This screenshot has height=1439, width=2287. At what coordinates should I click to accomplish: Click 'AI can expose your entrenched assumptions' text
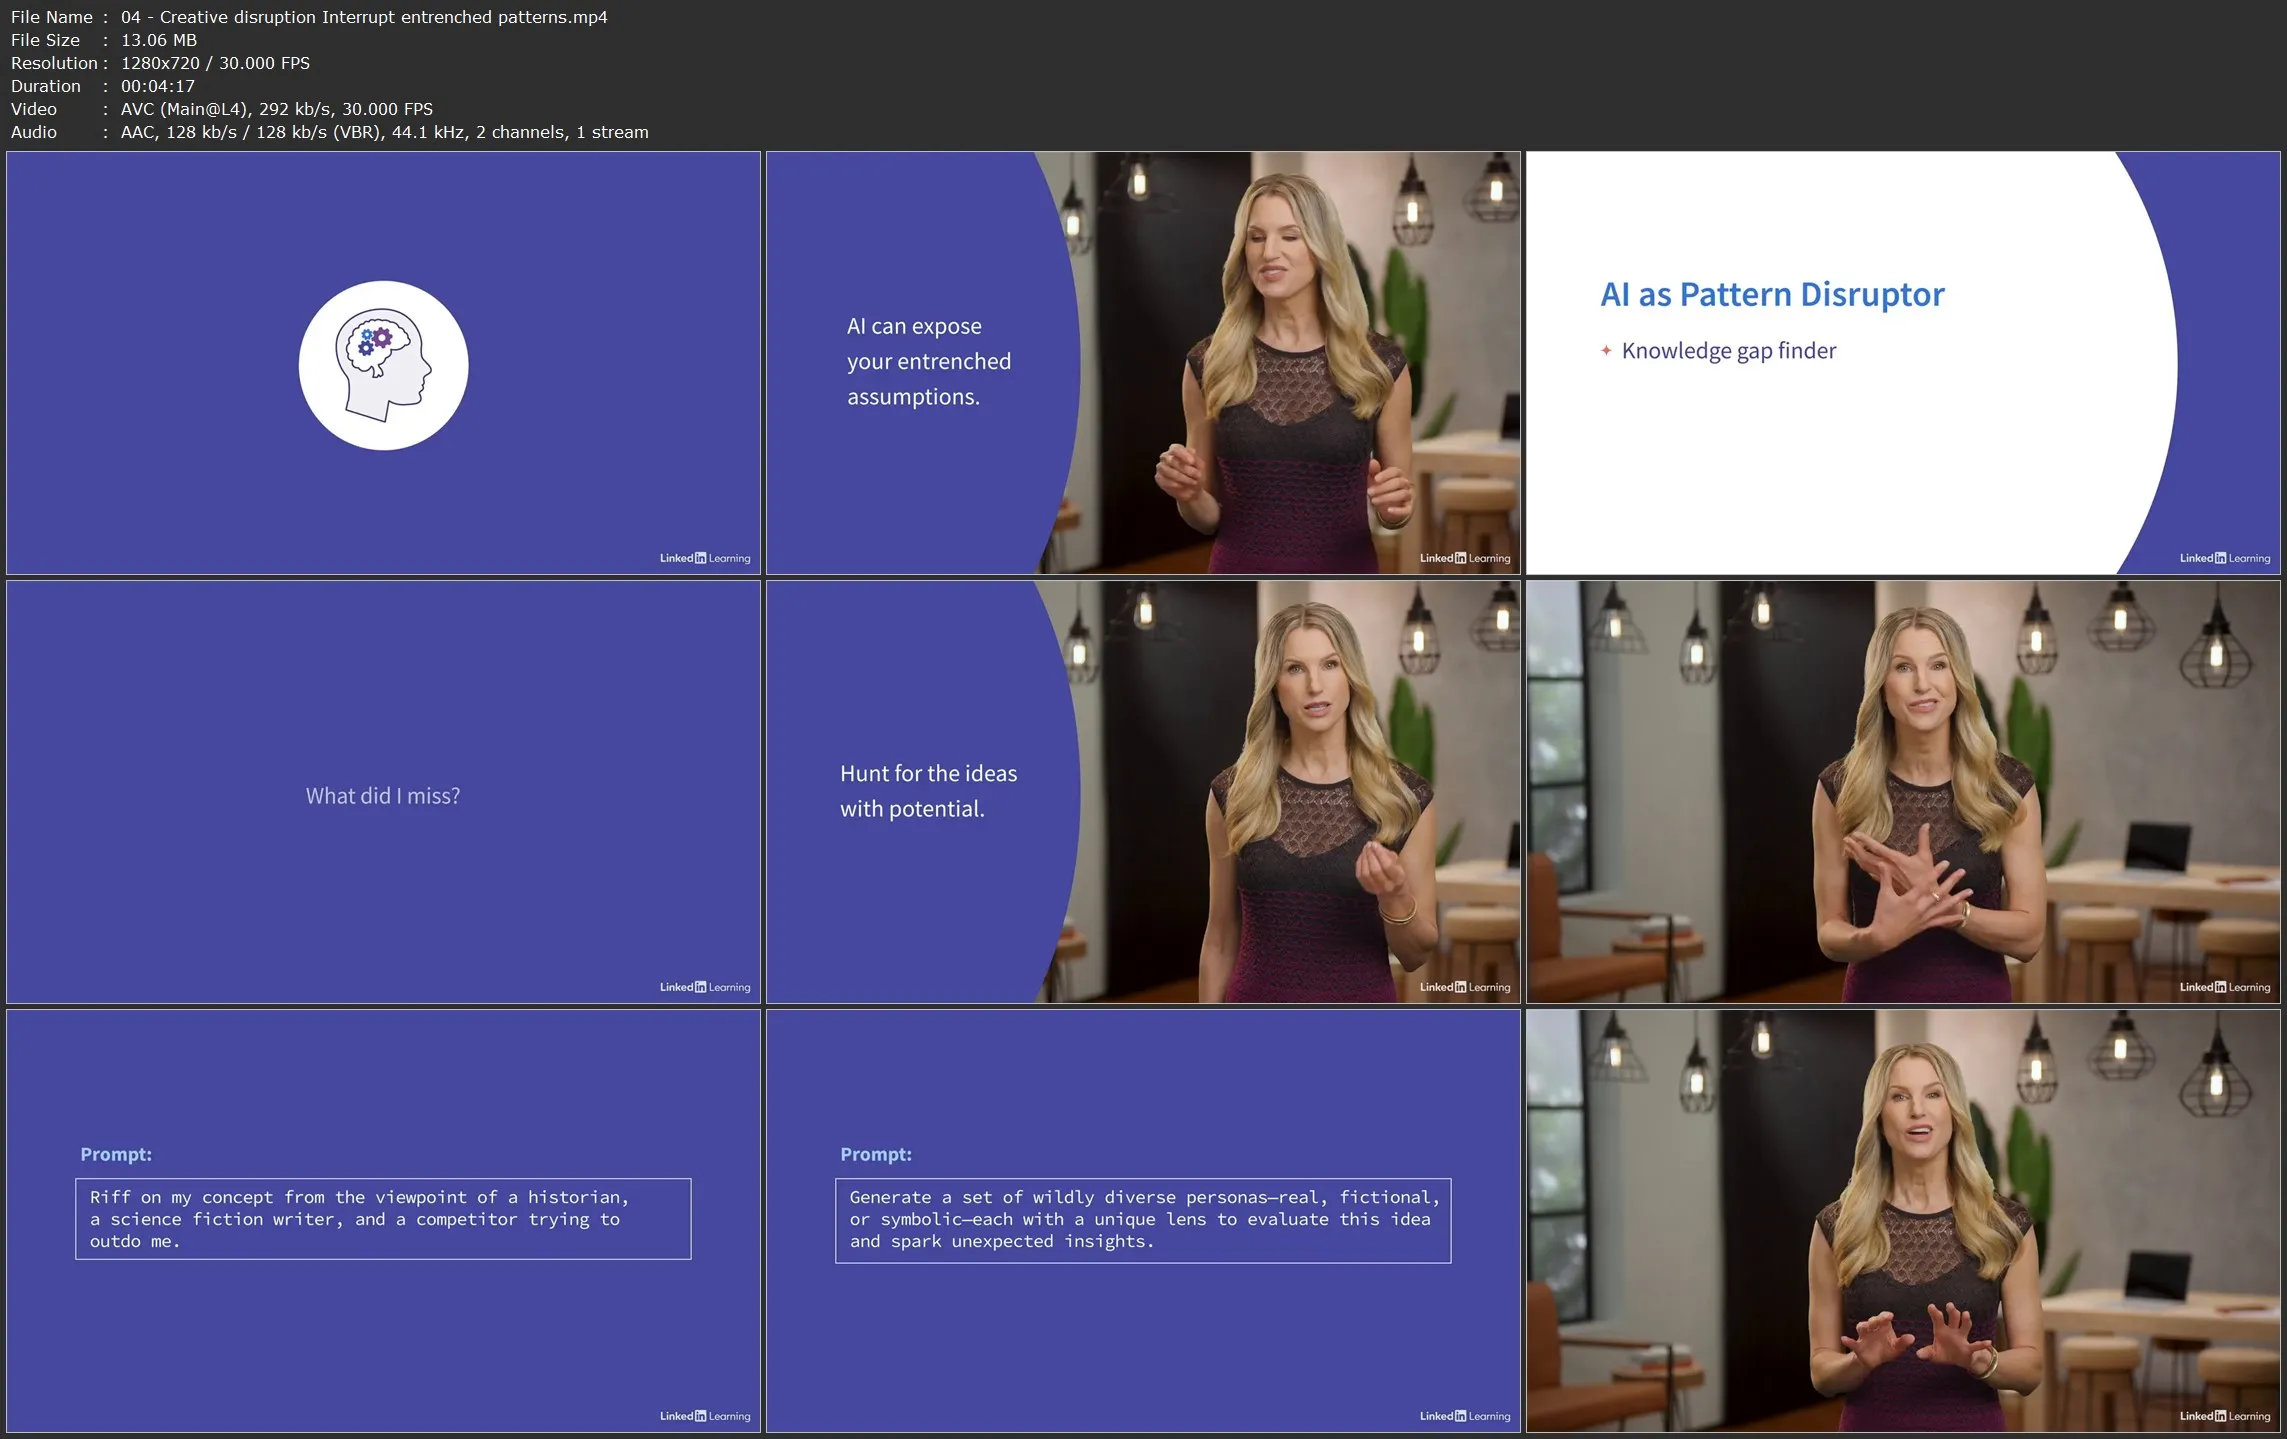coord(928,361)
